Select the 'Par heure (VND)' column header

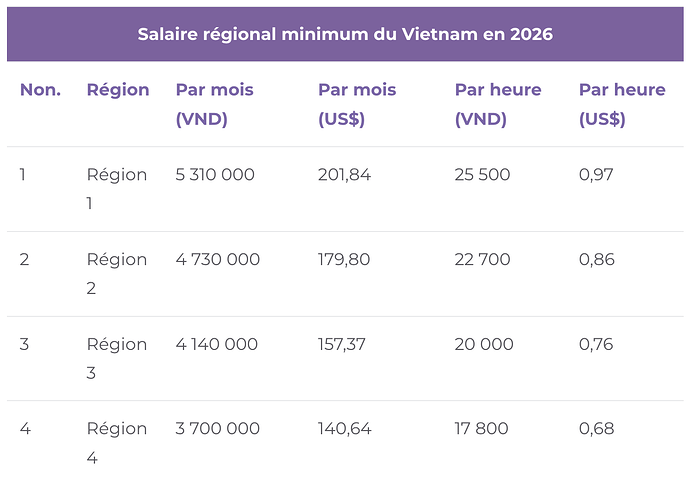(498, 105)
